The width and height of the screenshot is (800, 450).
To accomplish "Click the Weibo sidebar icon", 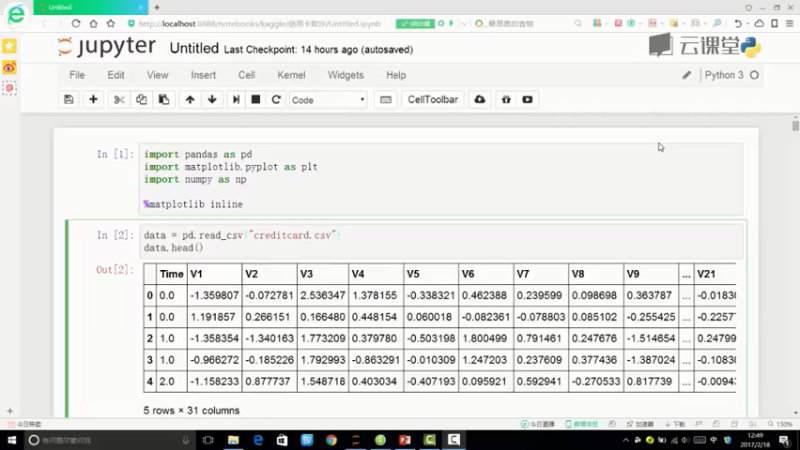I will tap(10, 67).
